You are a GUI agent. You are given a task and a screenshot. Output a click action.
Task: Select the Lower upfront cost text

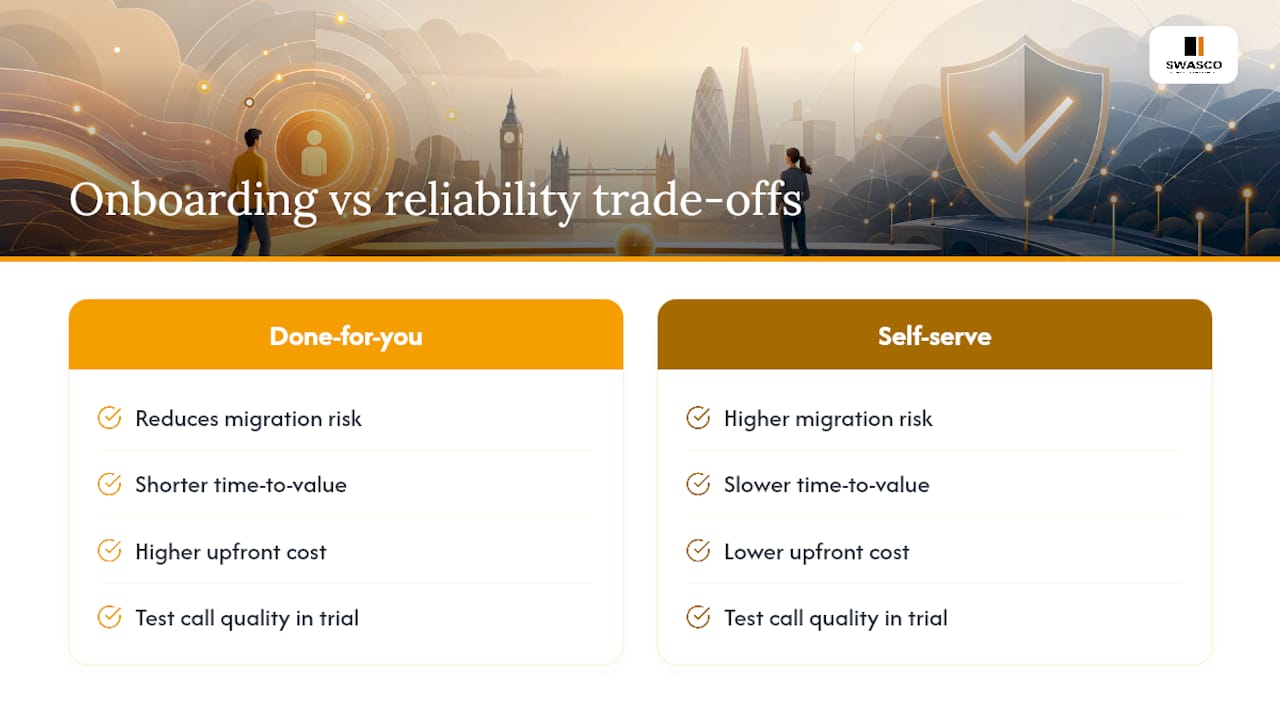[816, 552]
